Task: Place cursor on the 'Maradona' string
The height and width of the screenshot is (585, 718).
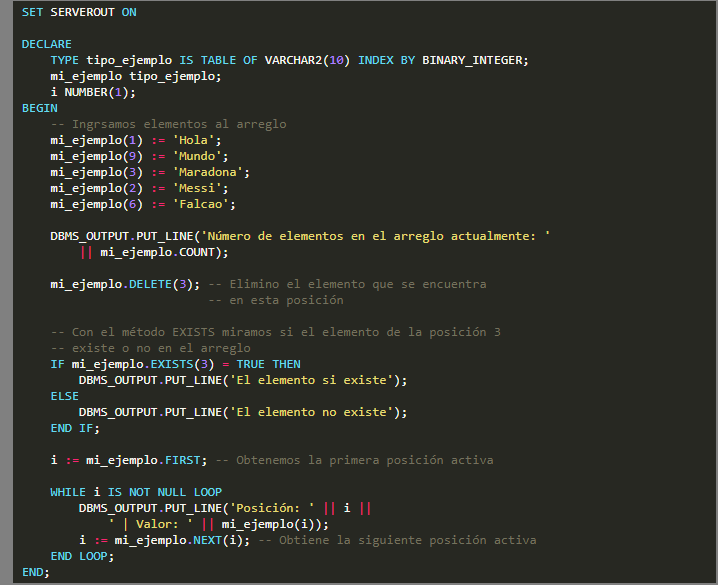Action: coord(211,172)
